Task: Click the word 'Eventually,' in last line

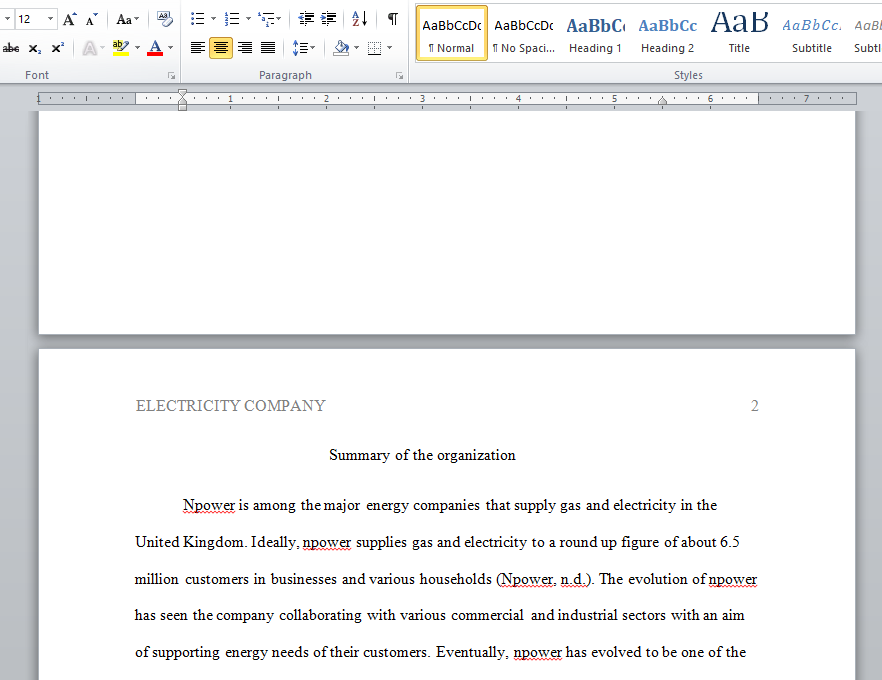Action: (x=472, y=652)
